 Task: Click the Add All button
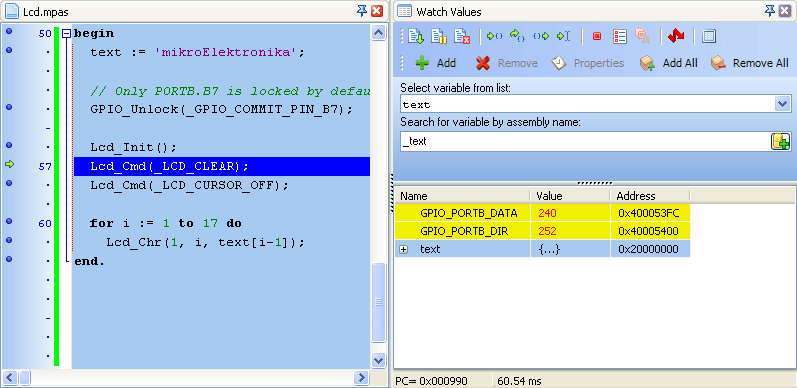click(668, 63)
